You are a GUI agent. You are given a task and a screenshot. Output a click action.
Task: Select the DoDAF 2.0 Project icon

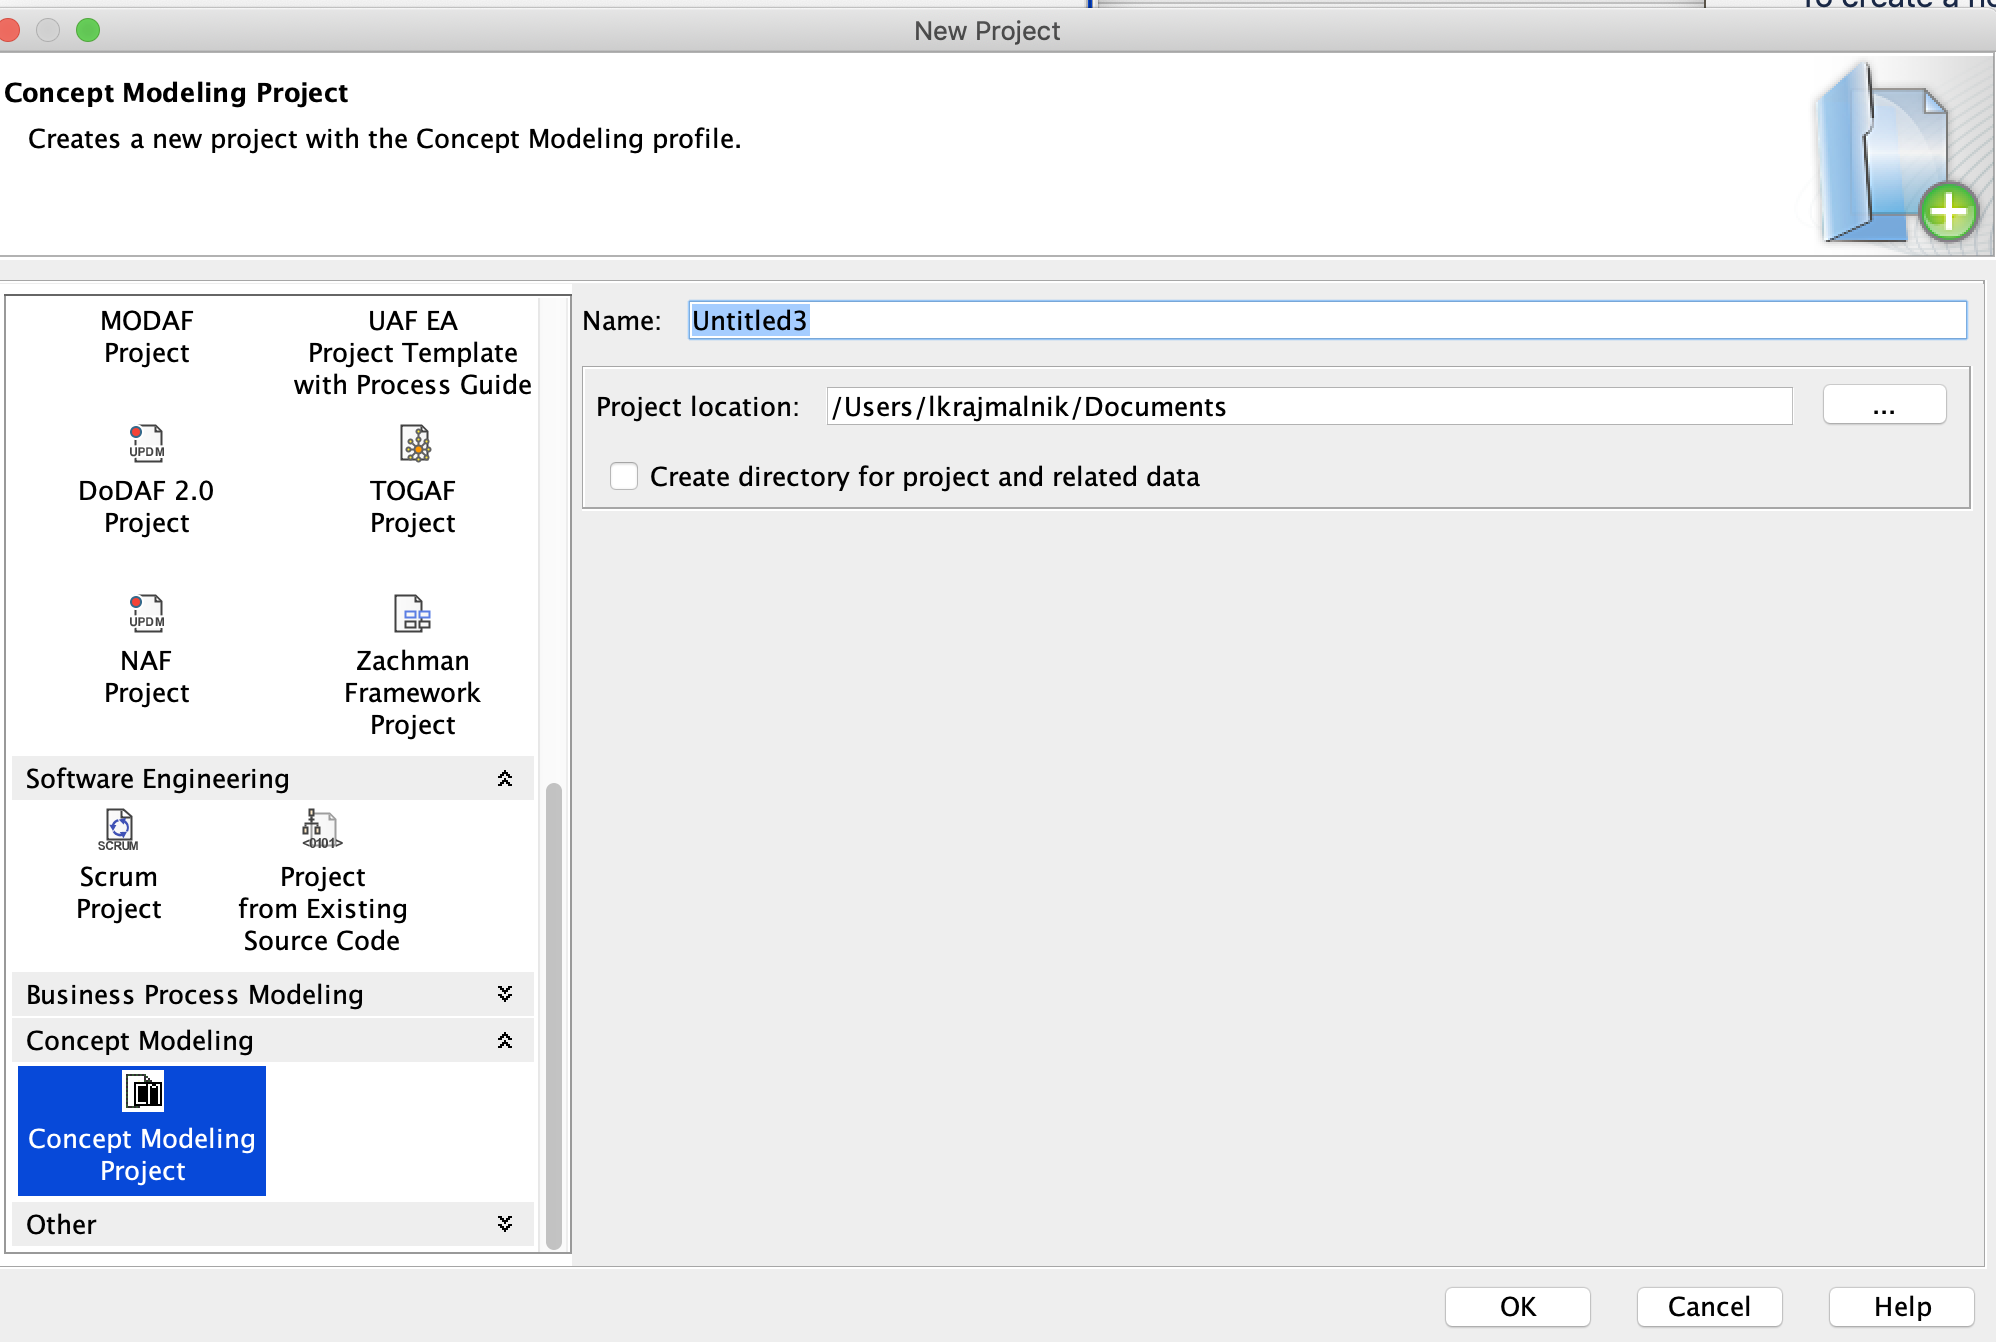pos(146,443)
